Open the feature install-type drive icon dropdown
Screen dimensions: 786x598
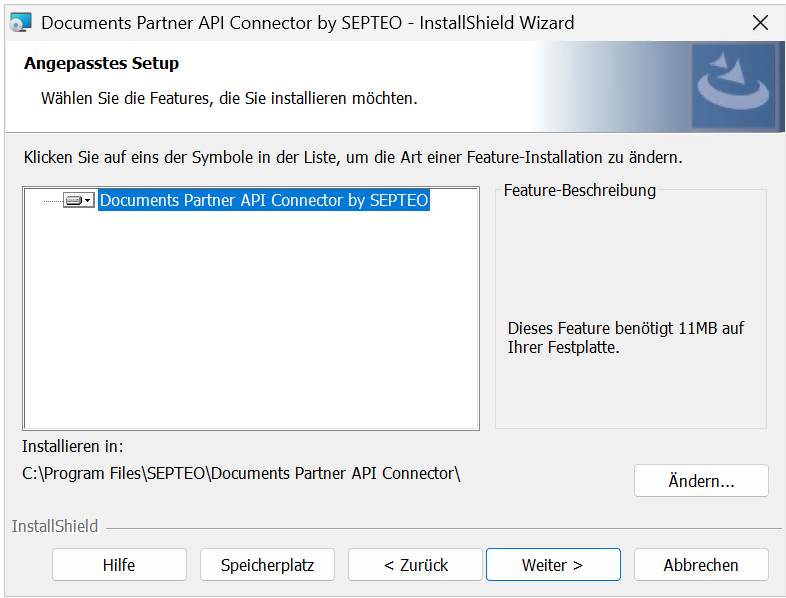(x=79, y=201)
